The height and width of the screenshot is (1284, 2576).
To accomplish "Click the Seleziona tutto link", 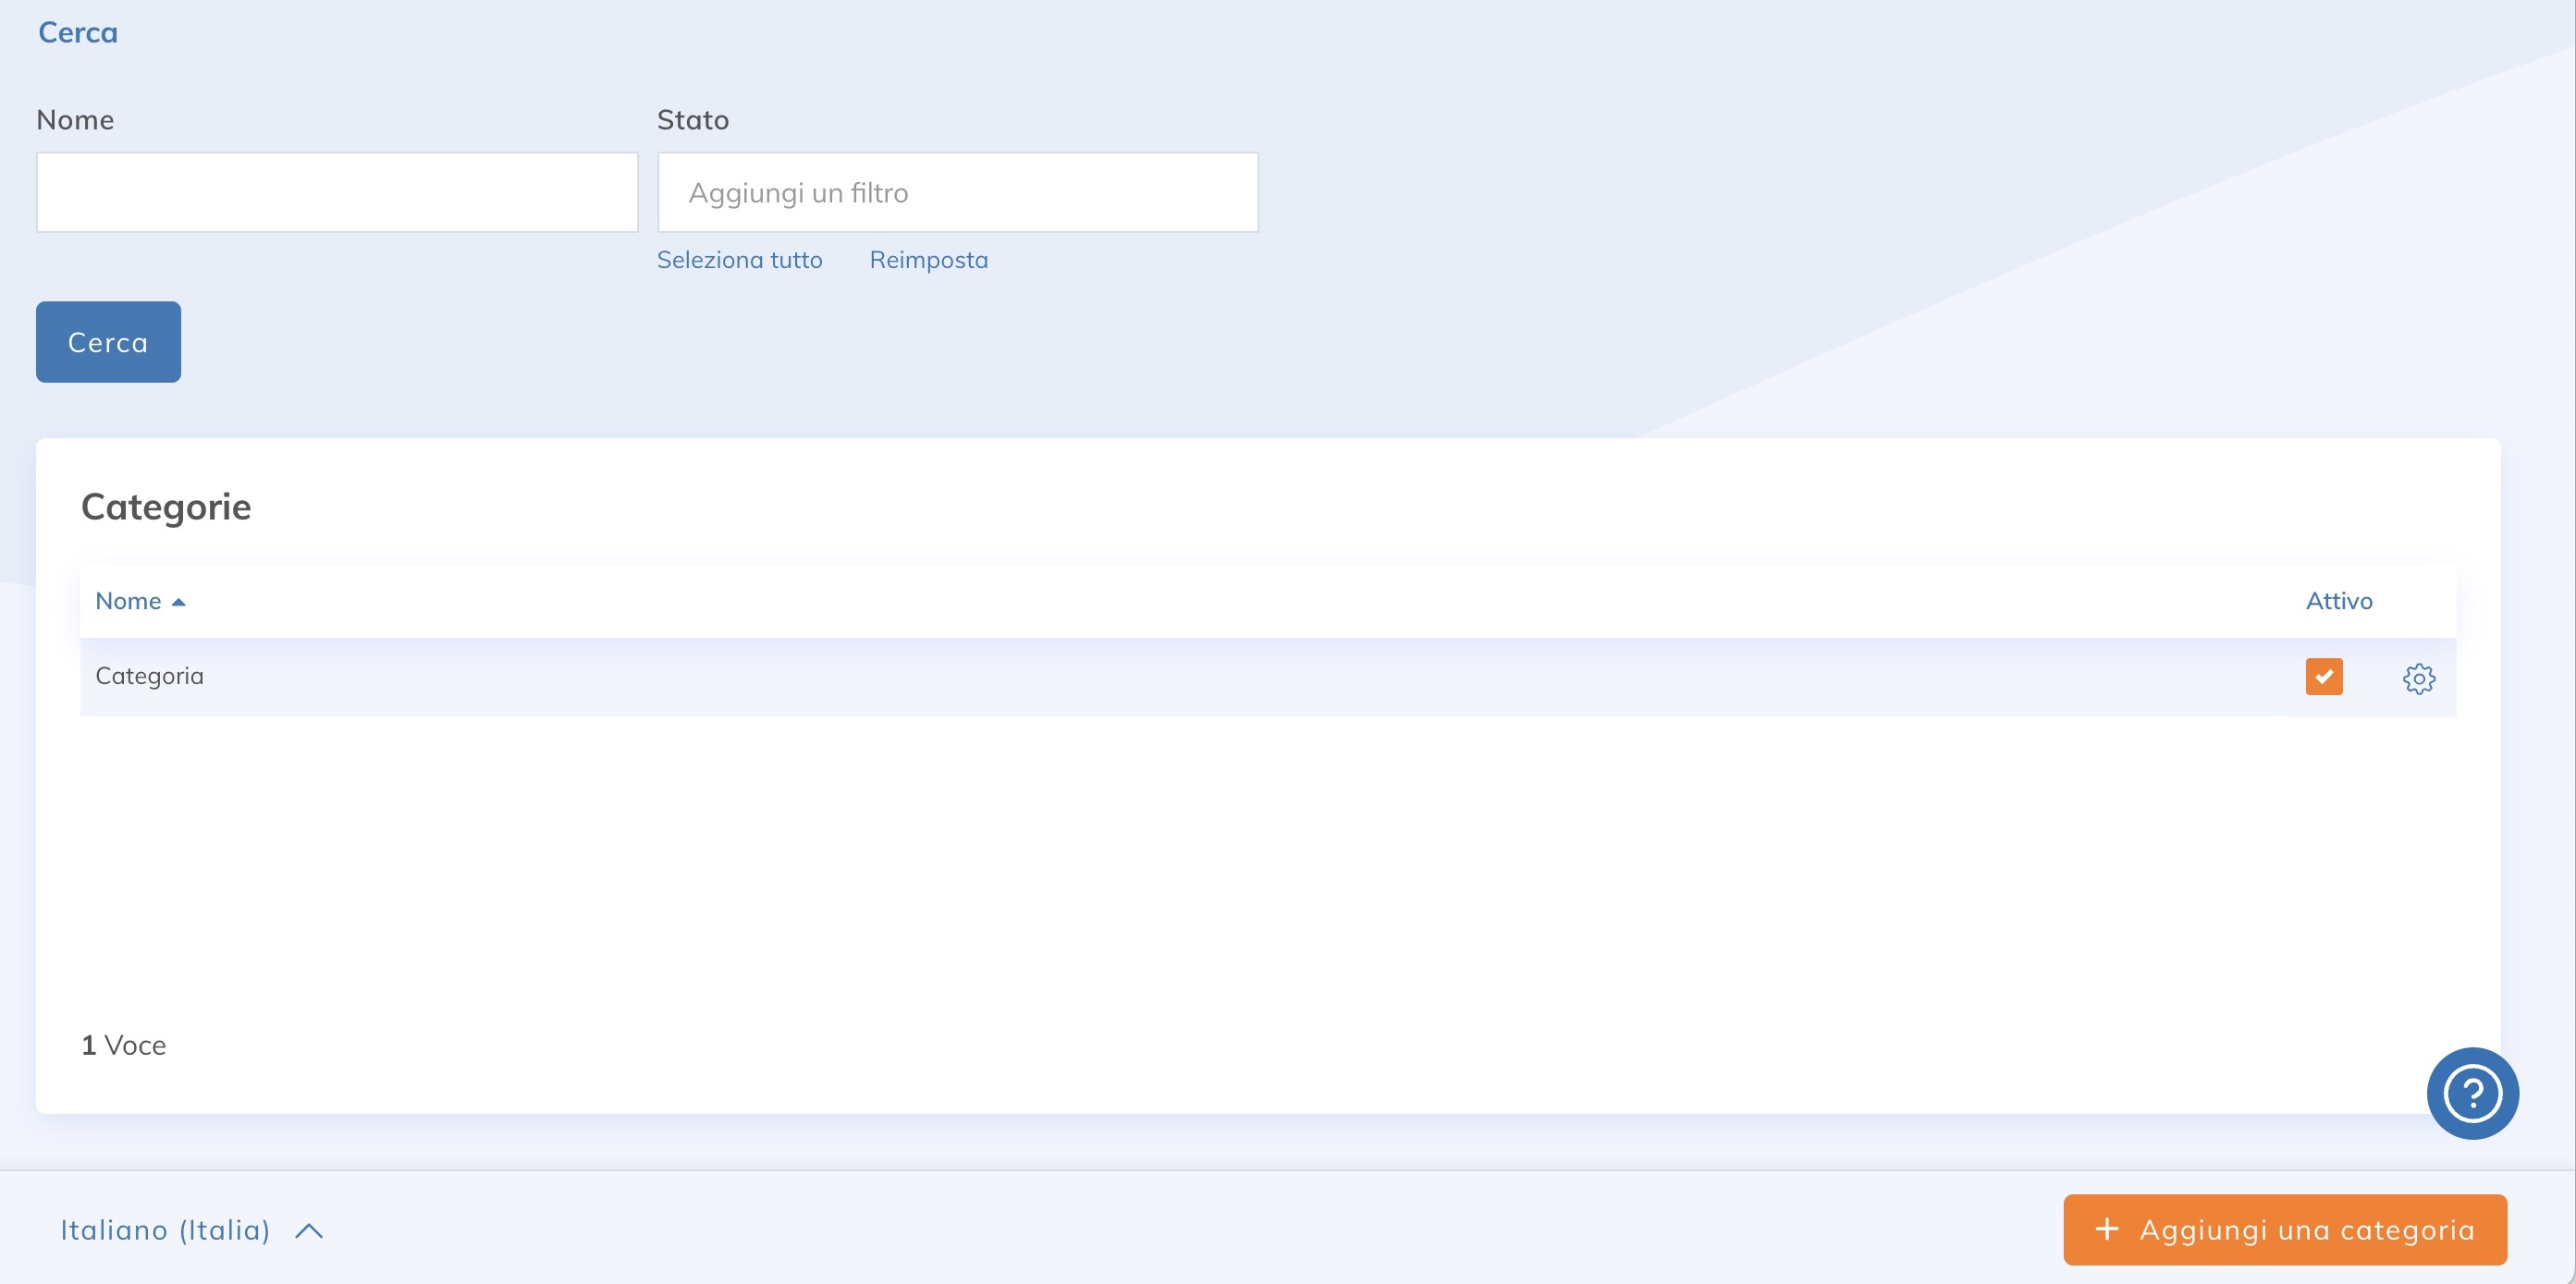I will (x=739, y=260).
